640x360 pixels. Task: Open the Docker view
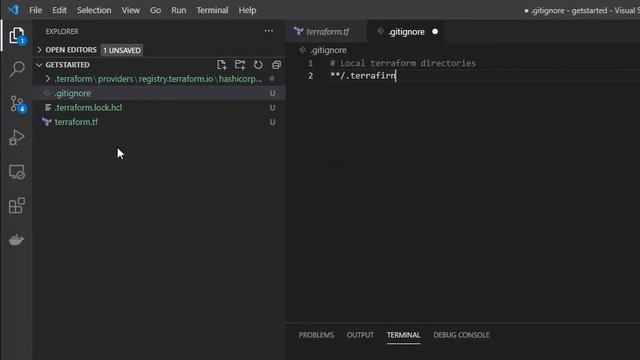pos(17,240)
